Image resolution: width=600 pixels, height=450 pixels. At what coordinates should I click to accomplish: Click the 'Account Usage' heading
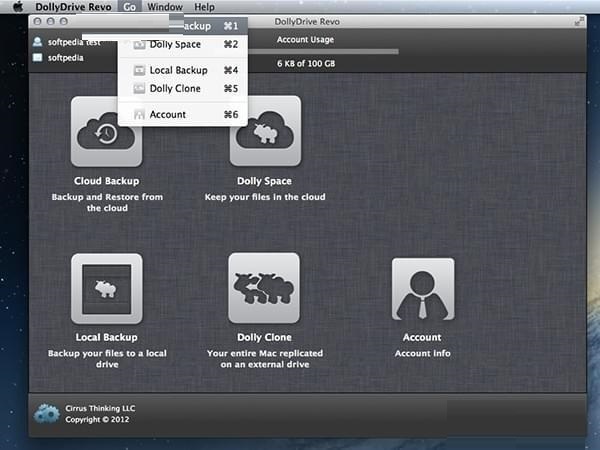tap(305, 40)
